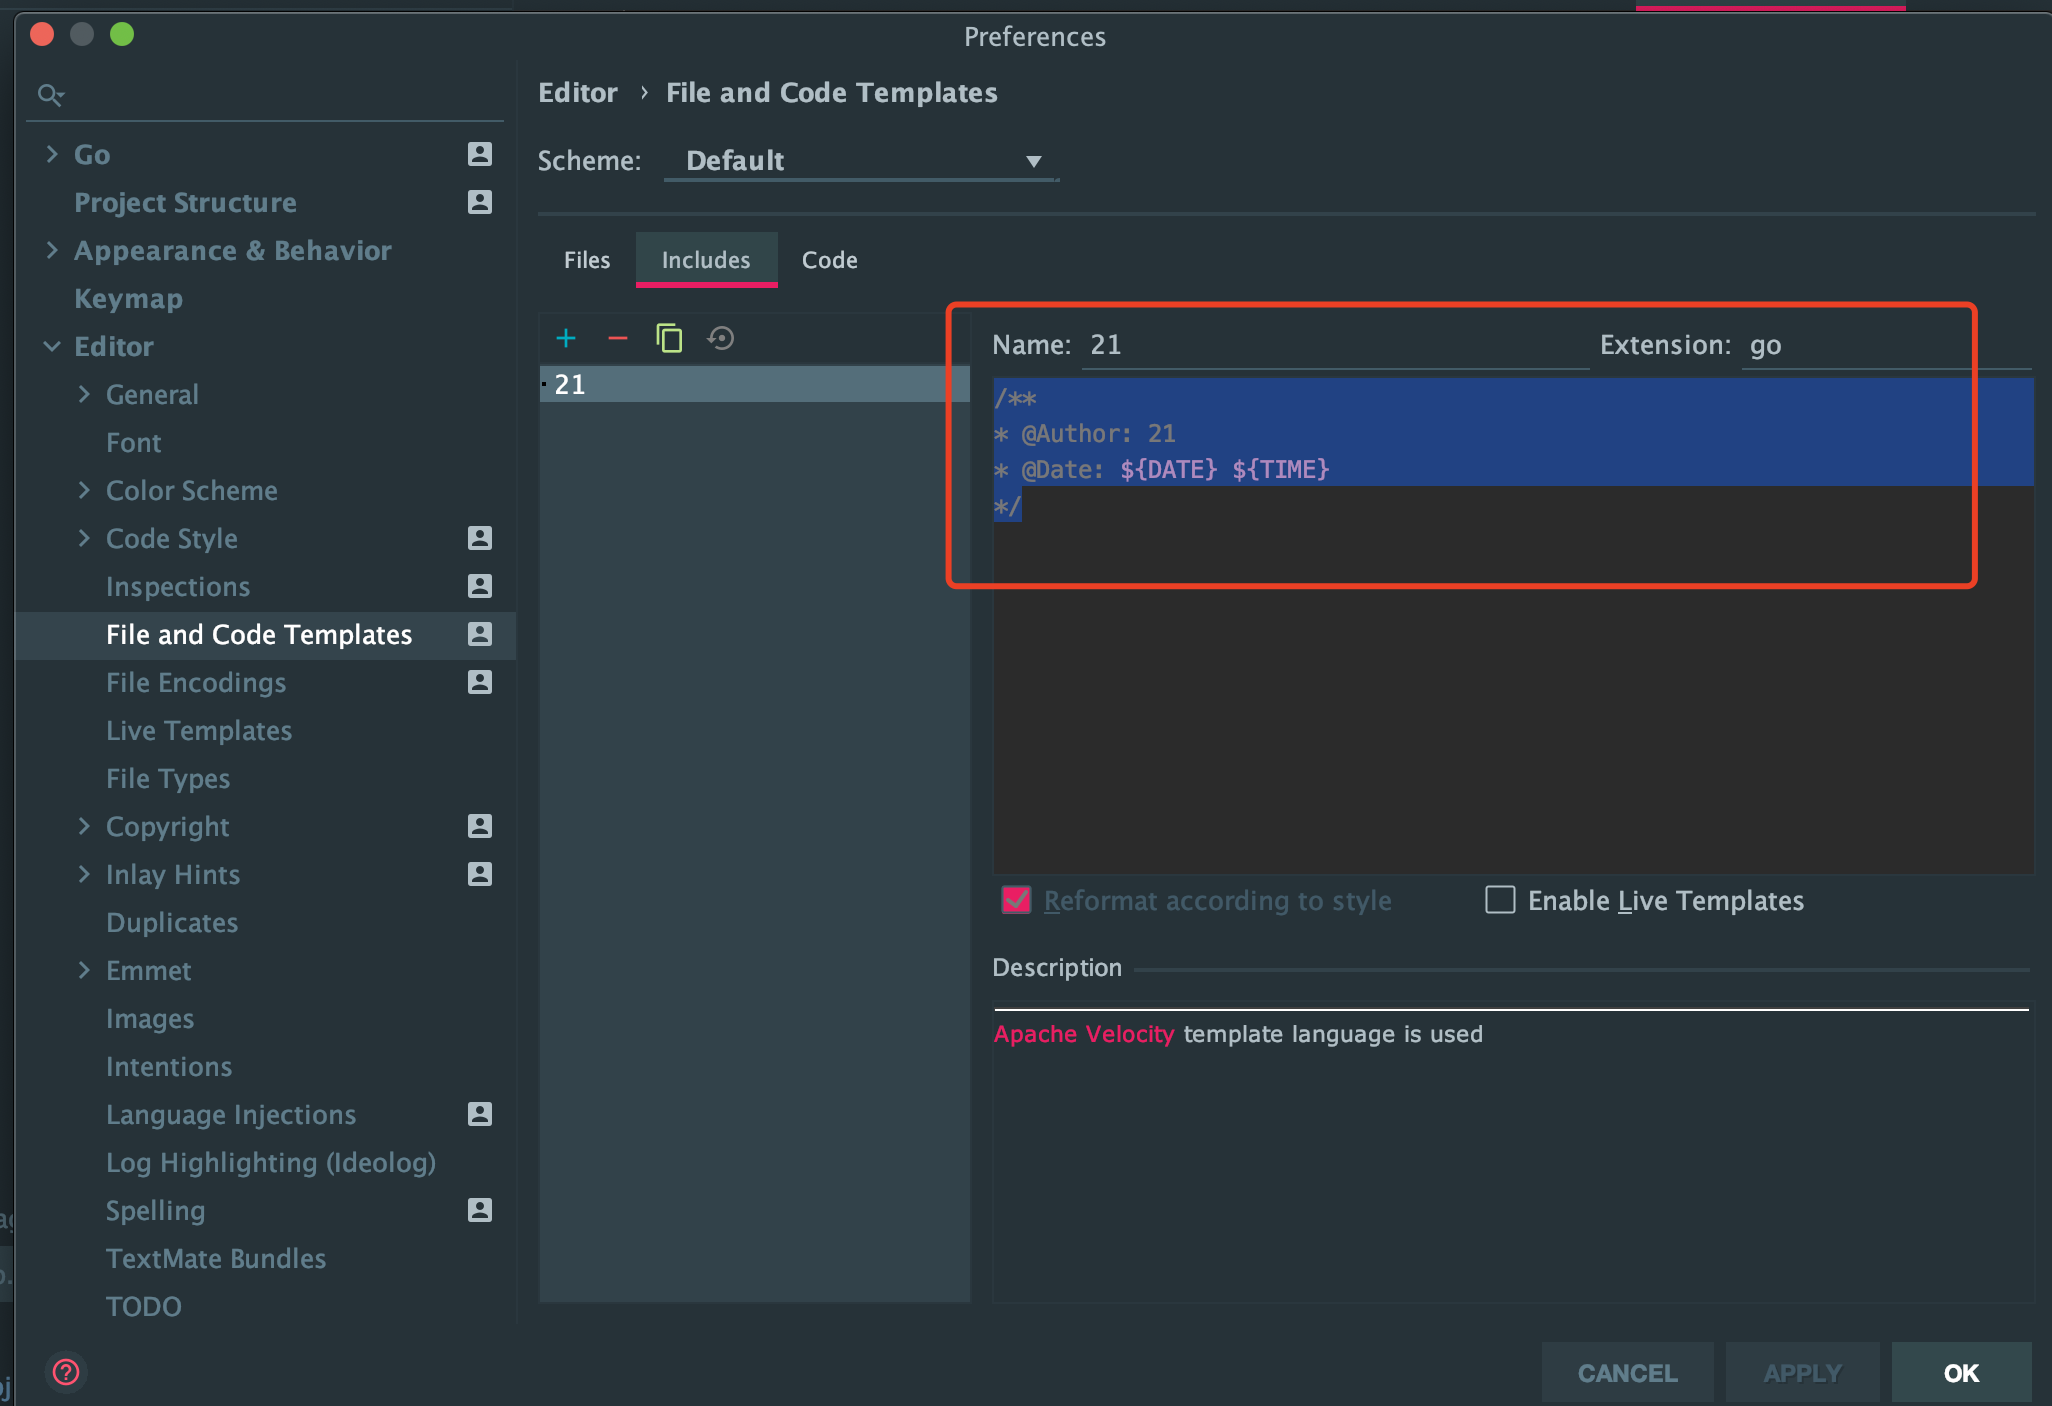Click the minus icon to remove template
2052x1406 pixels.
click(x=618, y=339)
